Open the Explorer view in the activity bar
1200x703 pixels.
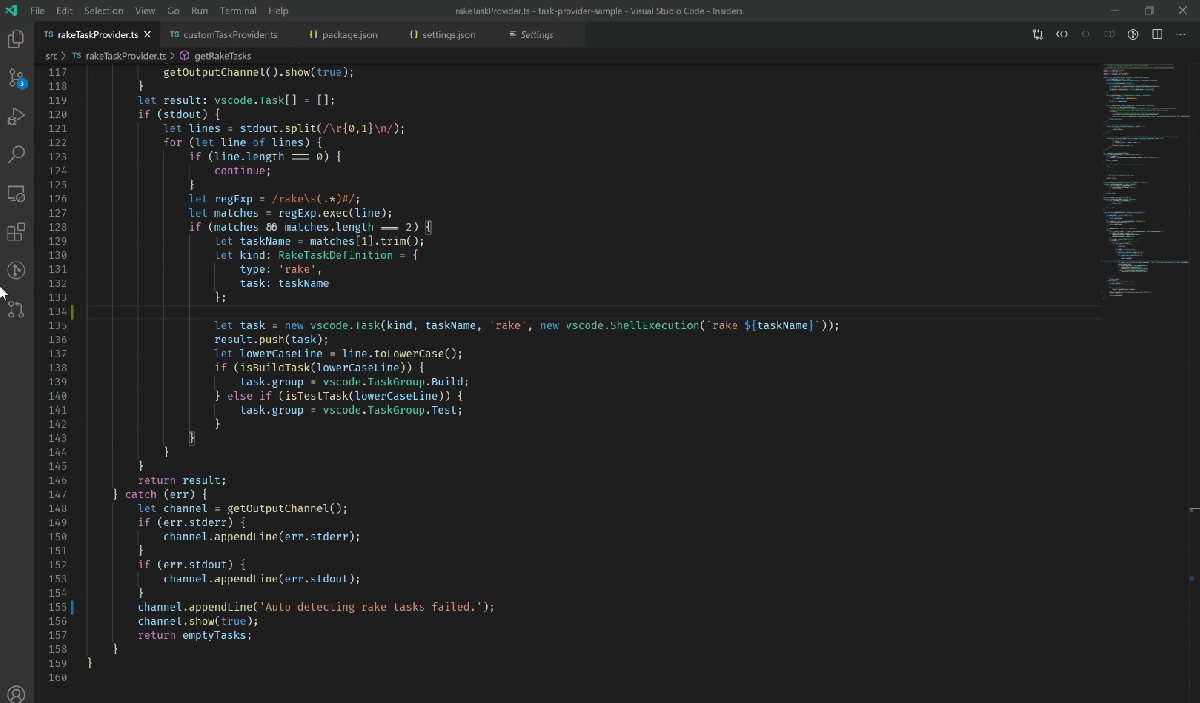pyautogui.click(x=15, y=38)
